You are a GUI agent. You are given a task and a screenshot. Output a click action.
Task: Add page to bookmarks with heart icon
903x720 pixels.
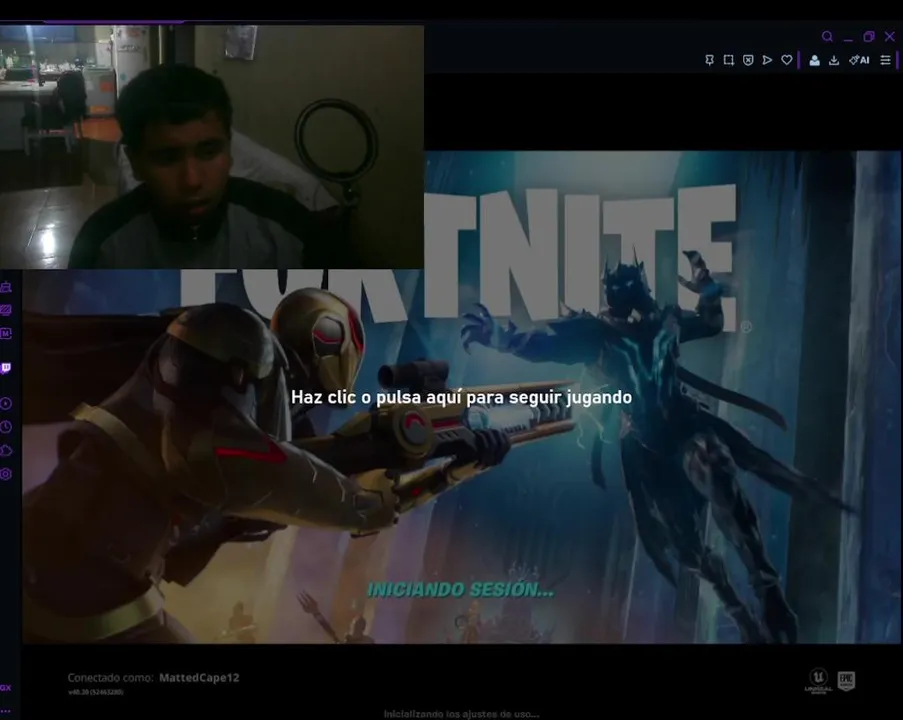point(787,60)
